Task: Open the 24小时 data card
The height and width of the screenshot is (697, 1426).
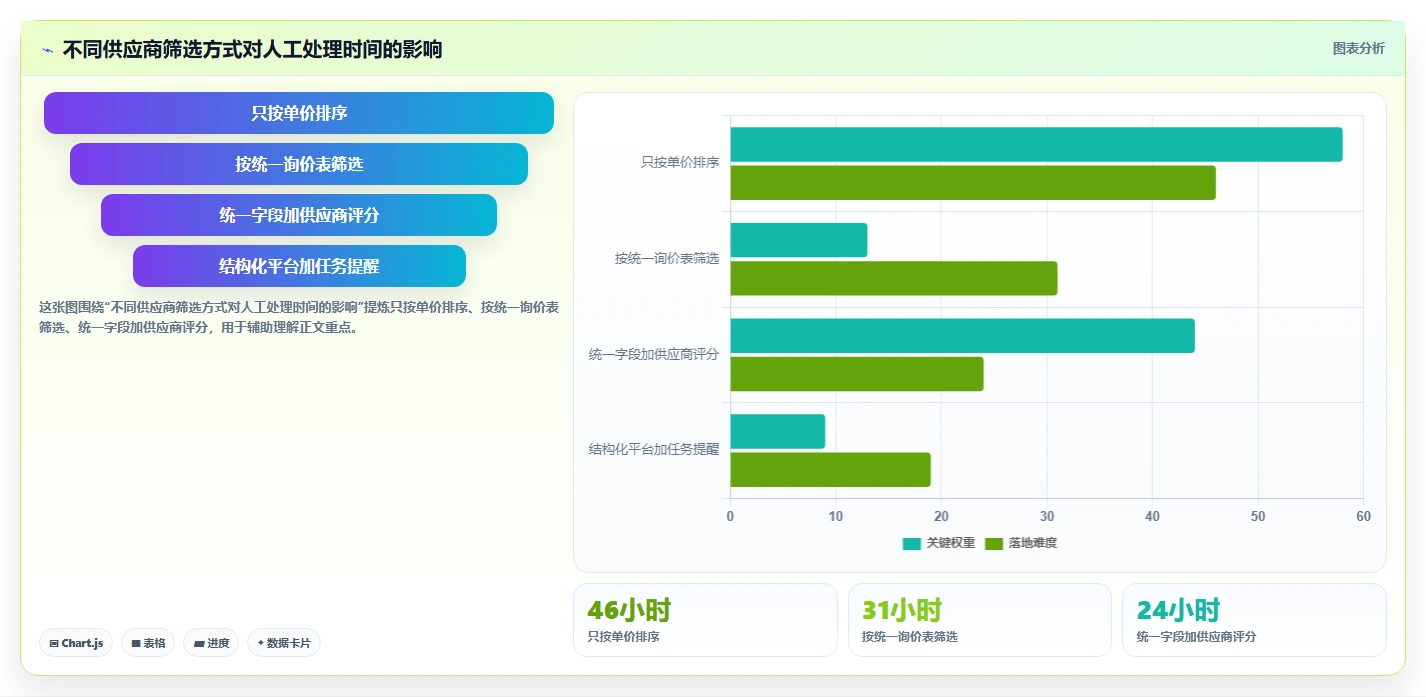Action: coord(1254,620)
